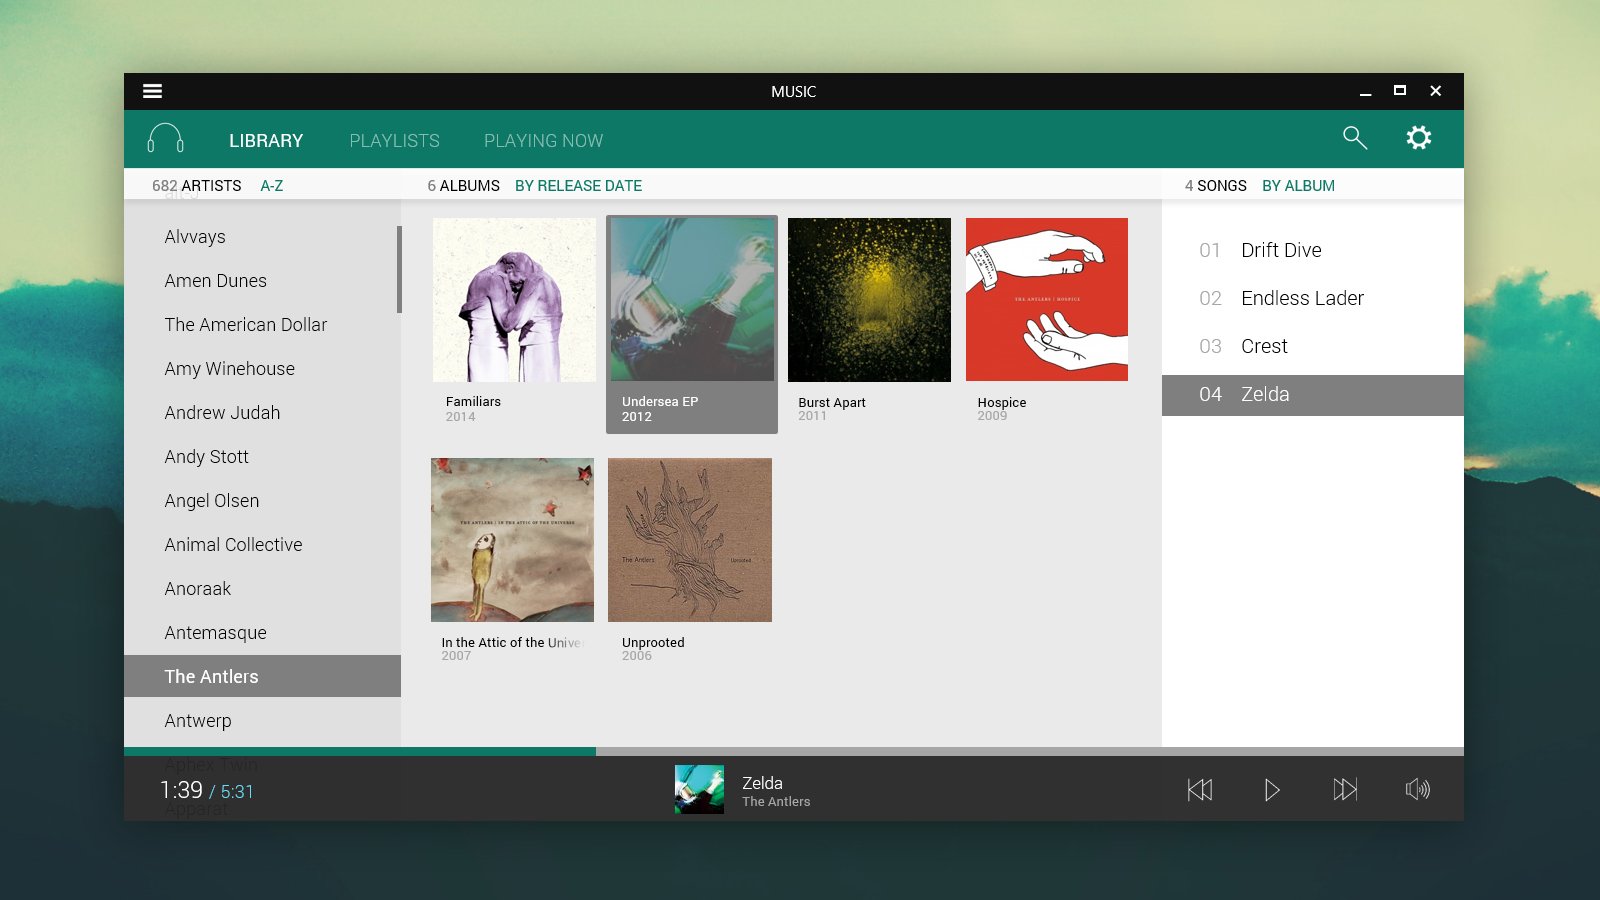This screenshot has width=1600, height=900.
Task: Play song 04 Zelda
Action: click(1313, 395)
